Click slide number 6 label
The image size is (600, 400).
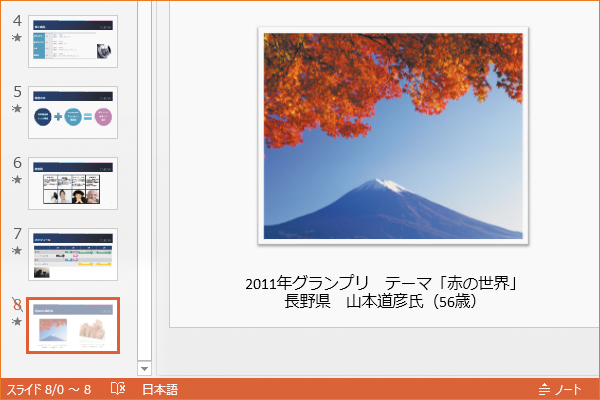click(17, 162)
